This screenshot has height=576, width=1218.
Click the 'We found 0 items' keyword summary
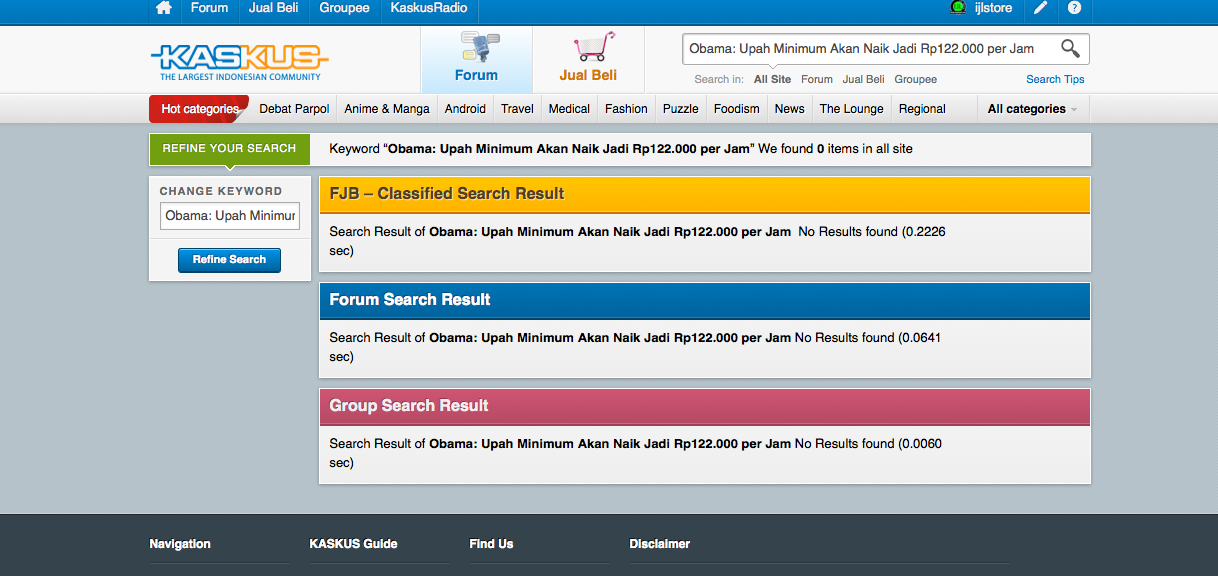(621, 149)
